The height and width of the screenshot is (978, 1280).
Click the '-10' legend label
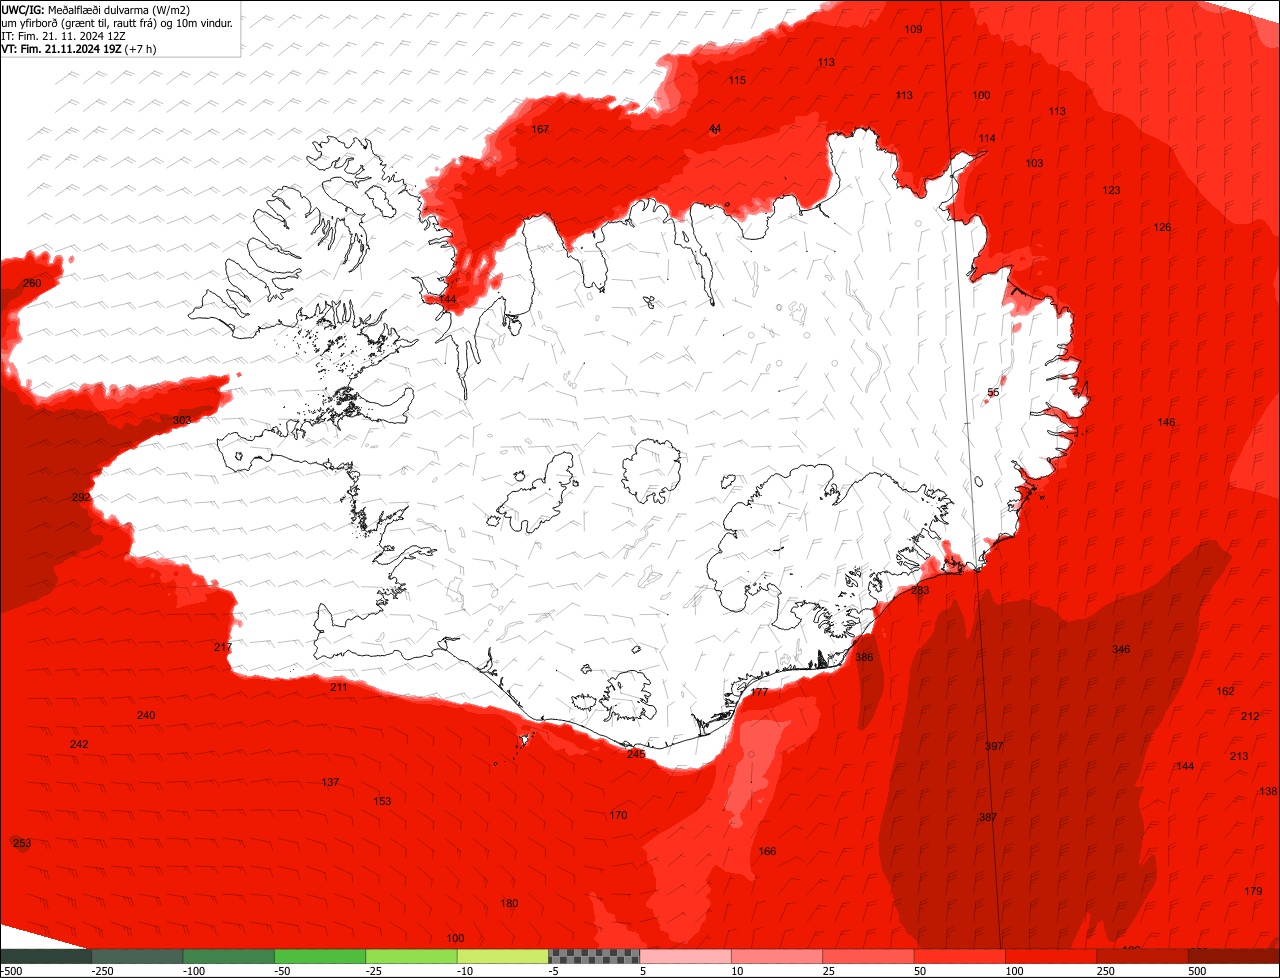click(467, 971)
